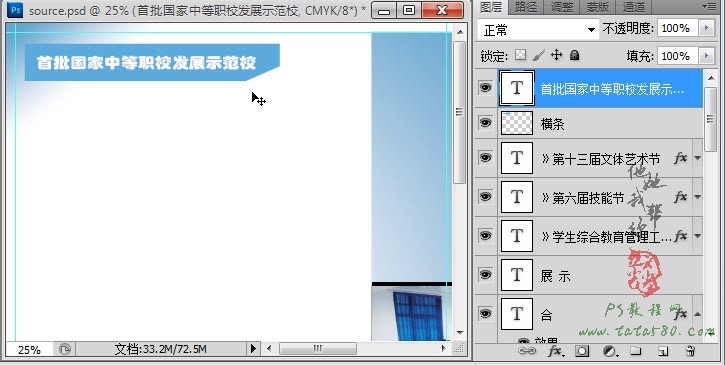
Task: Click the horizontal scroll right arrow
Action: tap(443, 348)
